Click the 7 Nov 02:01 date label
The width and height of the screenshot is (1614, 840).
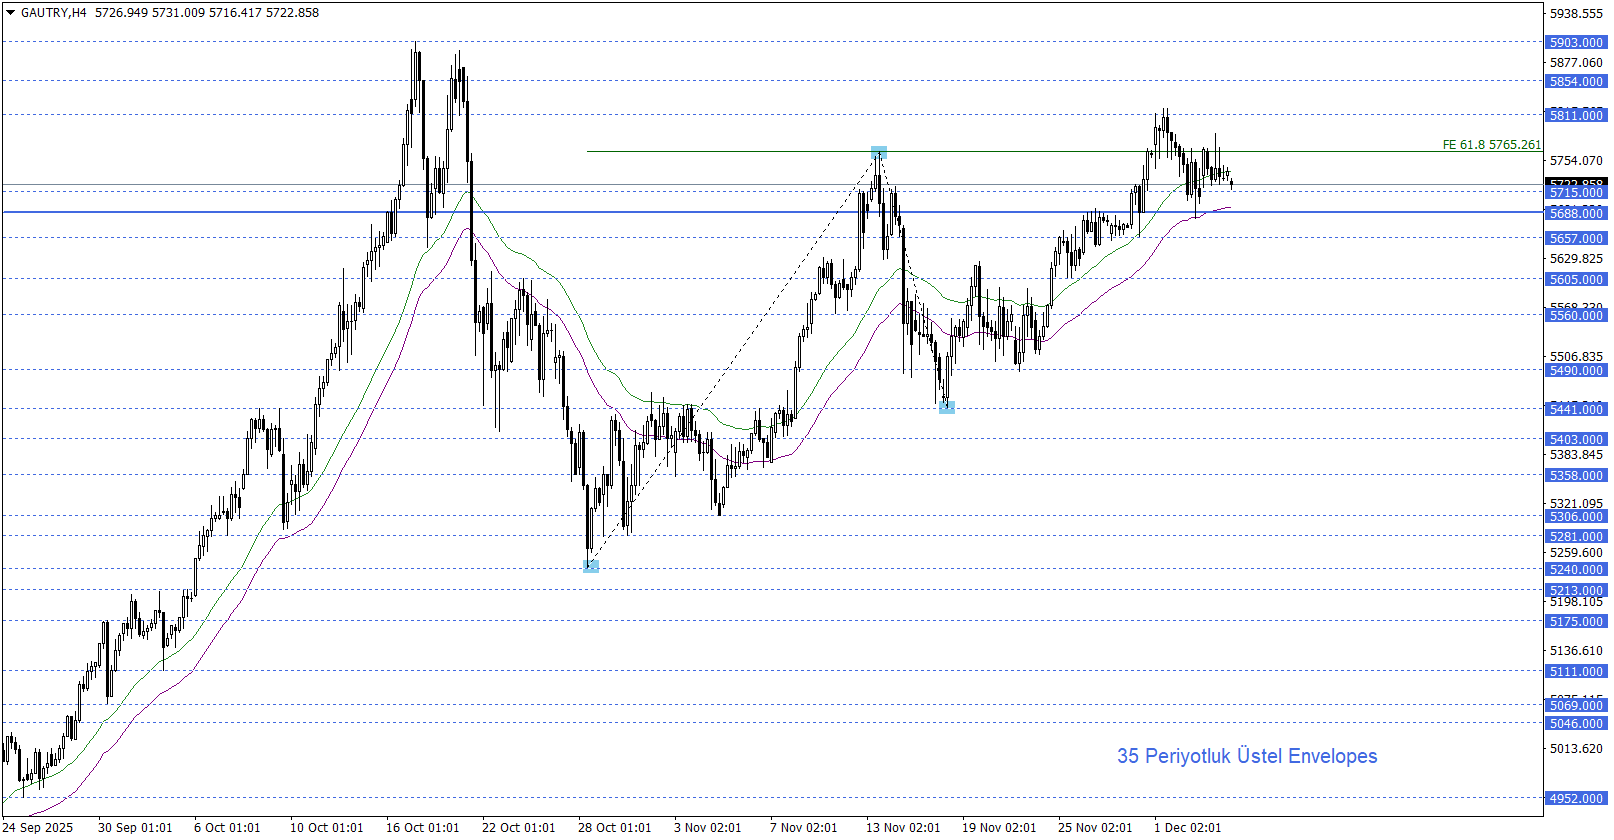click(804, 827)
